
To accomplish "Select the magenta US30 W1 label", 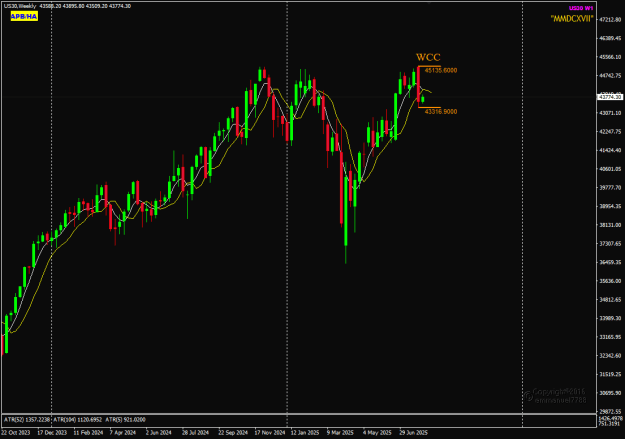I will pos(581,8).
